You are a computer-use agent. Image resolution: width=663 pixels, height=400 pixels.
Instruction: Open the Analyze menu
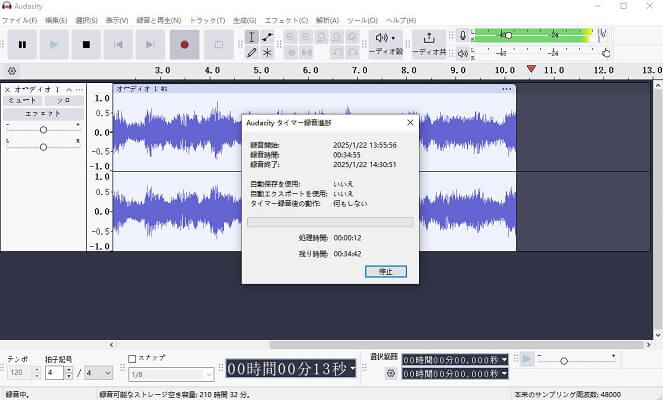[x=327, y=20]
